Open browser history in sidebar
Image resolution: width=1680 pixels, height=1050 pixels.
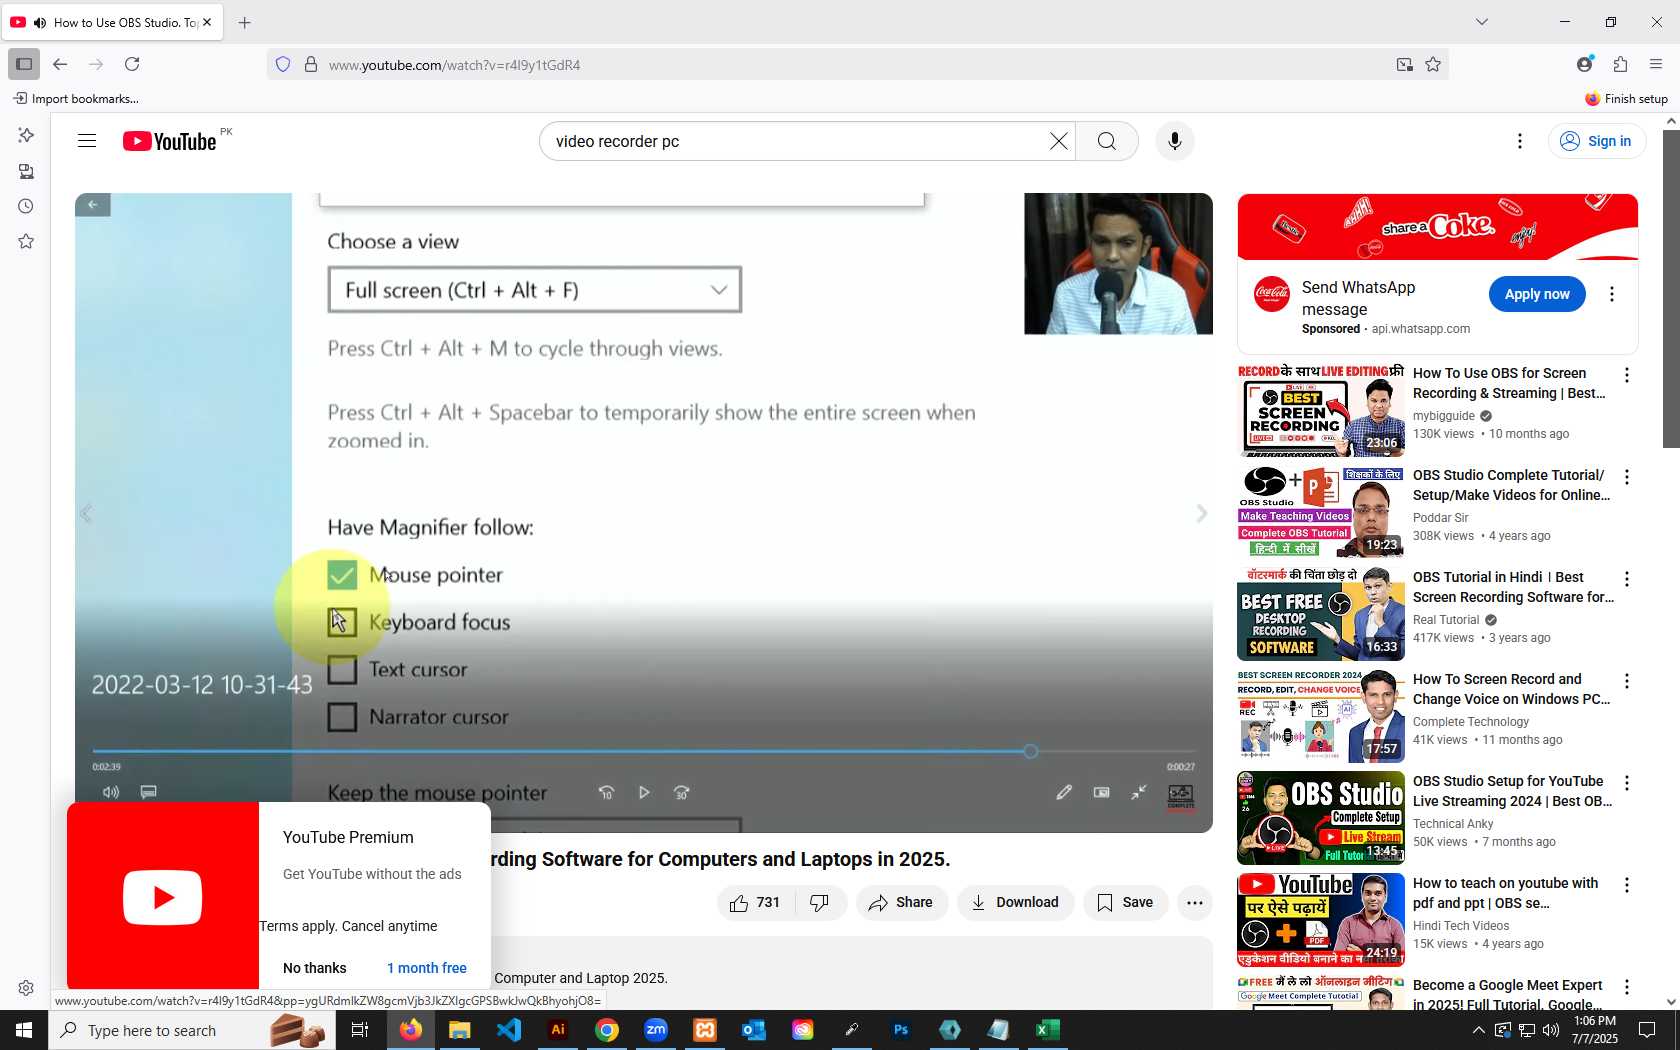pyautogui.click(x=26, y=206)
